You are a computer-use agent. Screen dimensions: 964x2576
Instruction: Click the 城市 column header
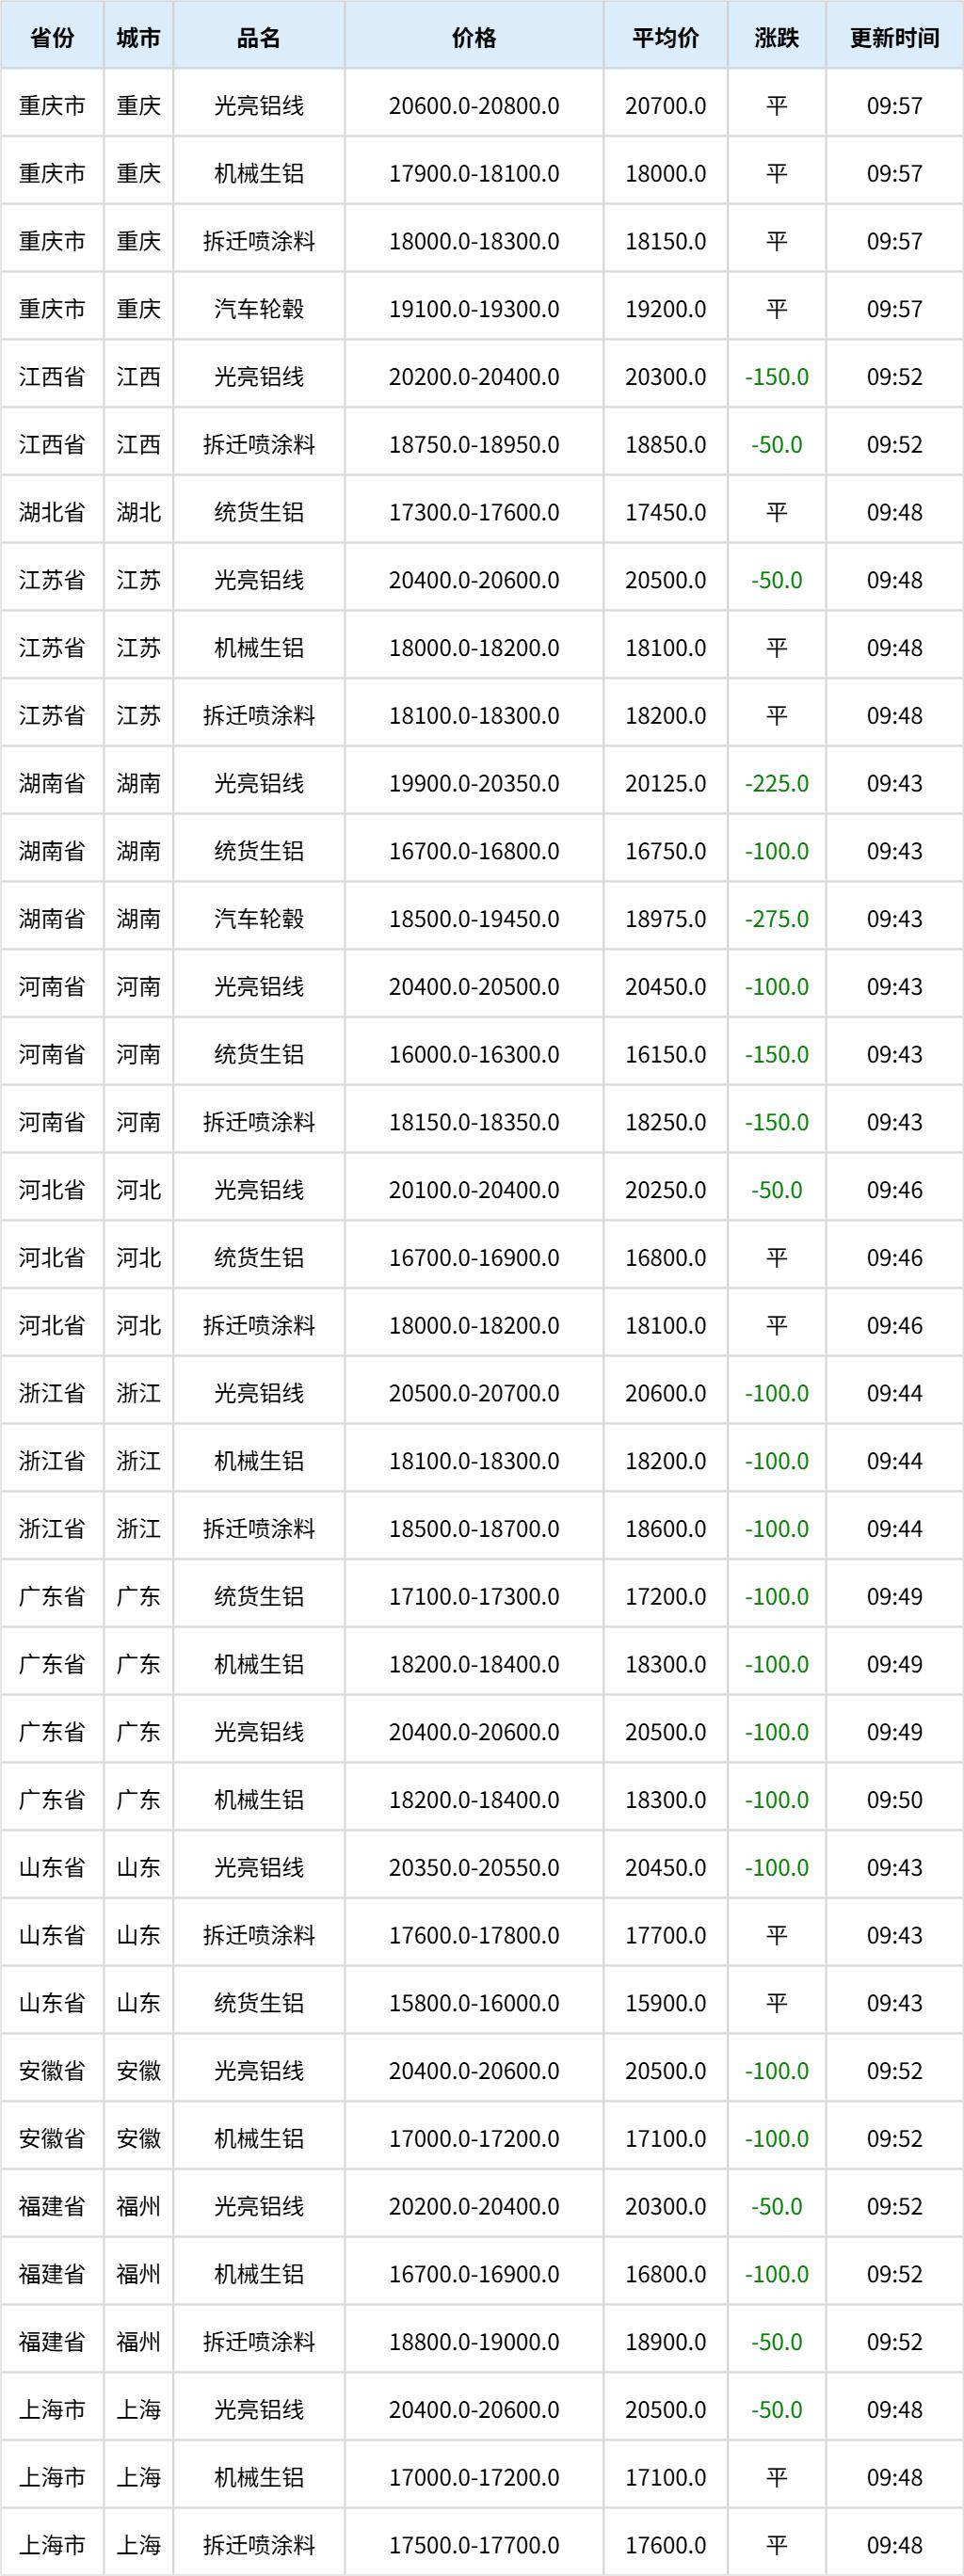point(138,38)
